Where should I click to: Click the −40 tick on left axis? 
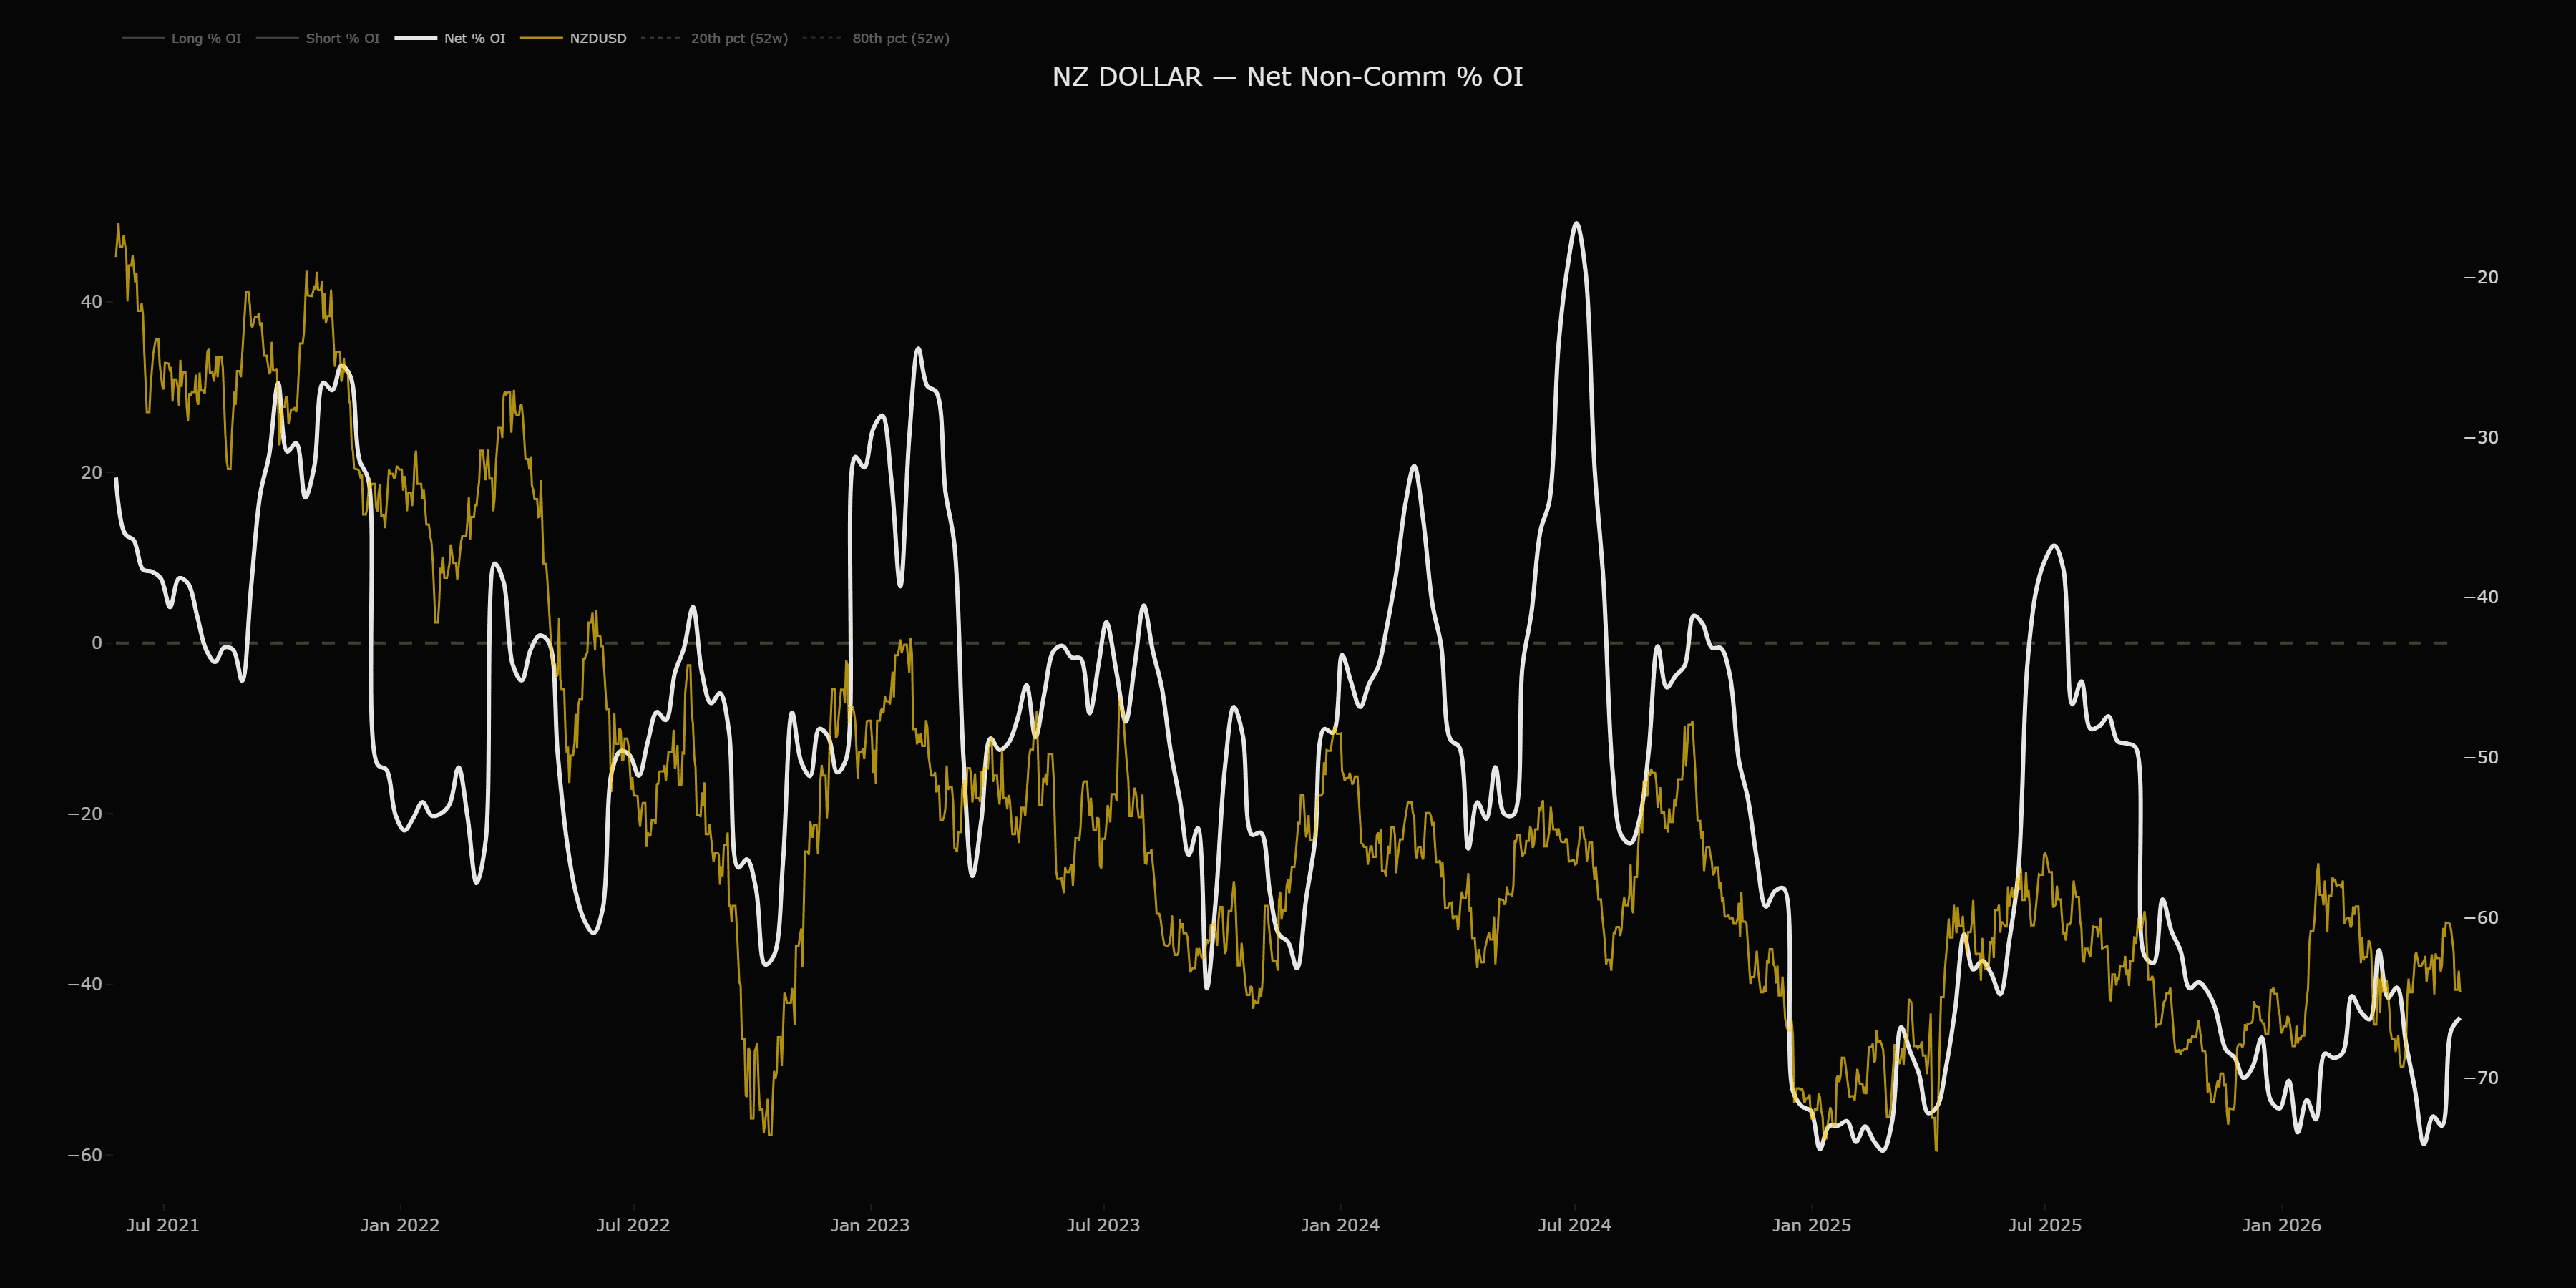pyautogui.click(x=85, y=984)
